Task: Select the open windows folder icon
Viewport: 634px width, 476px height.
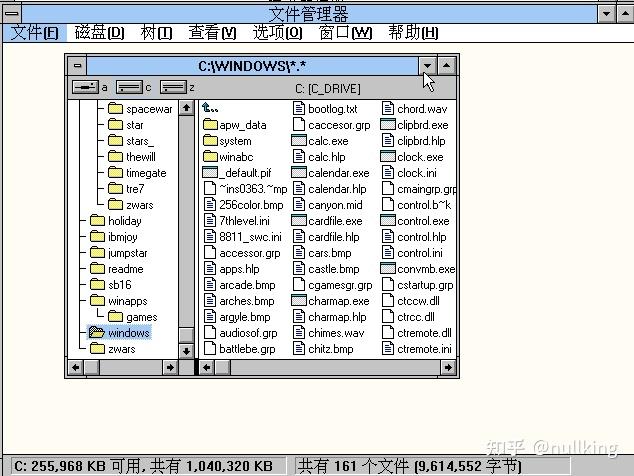Action: click(97, 332)
